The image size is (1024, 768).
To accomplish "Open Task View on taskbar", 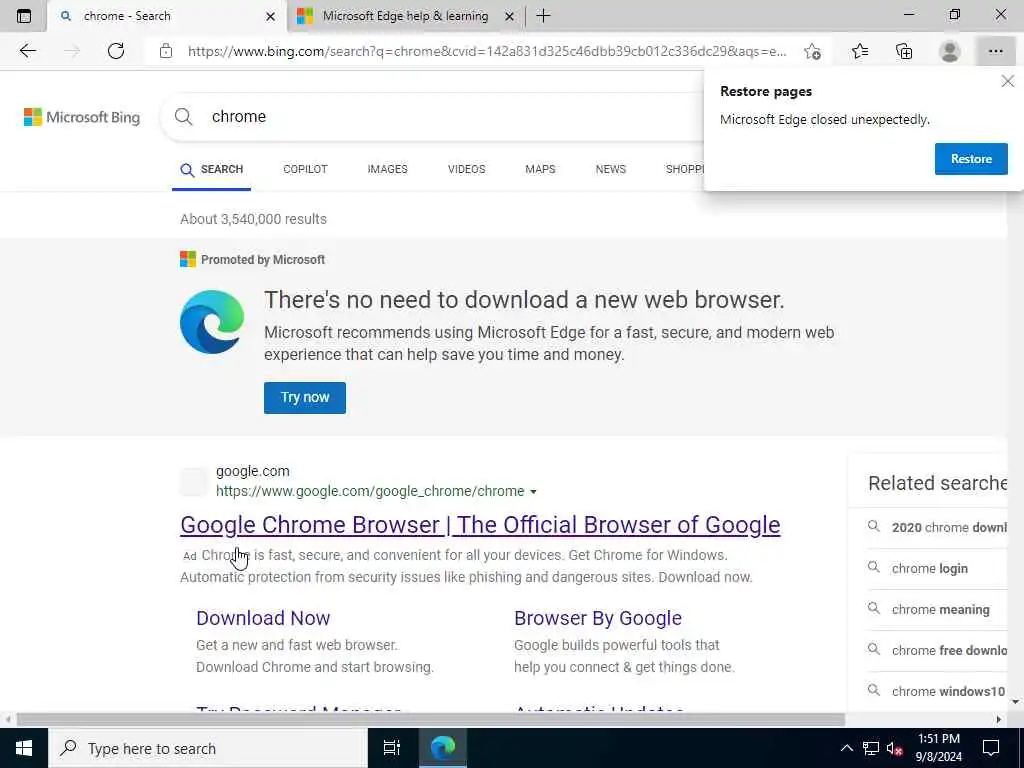I will pyautogui.click(x=391, y=748).
